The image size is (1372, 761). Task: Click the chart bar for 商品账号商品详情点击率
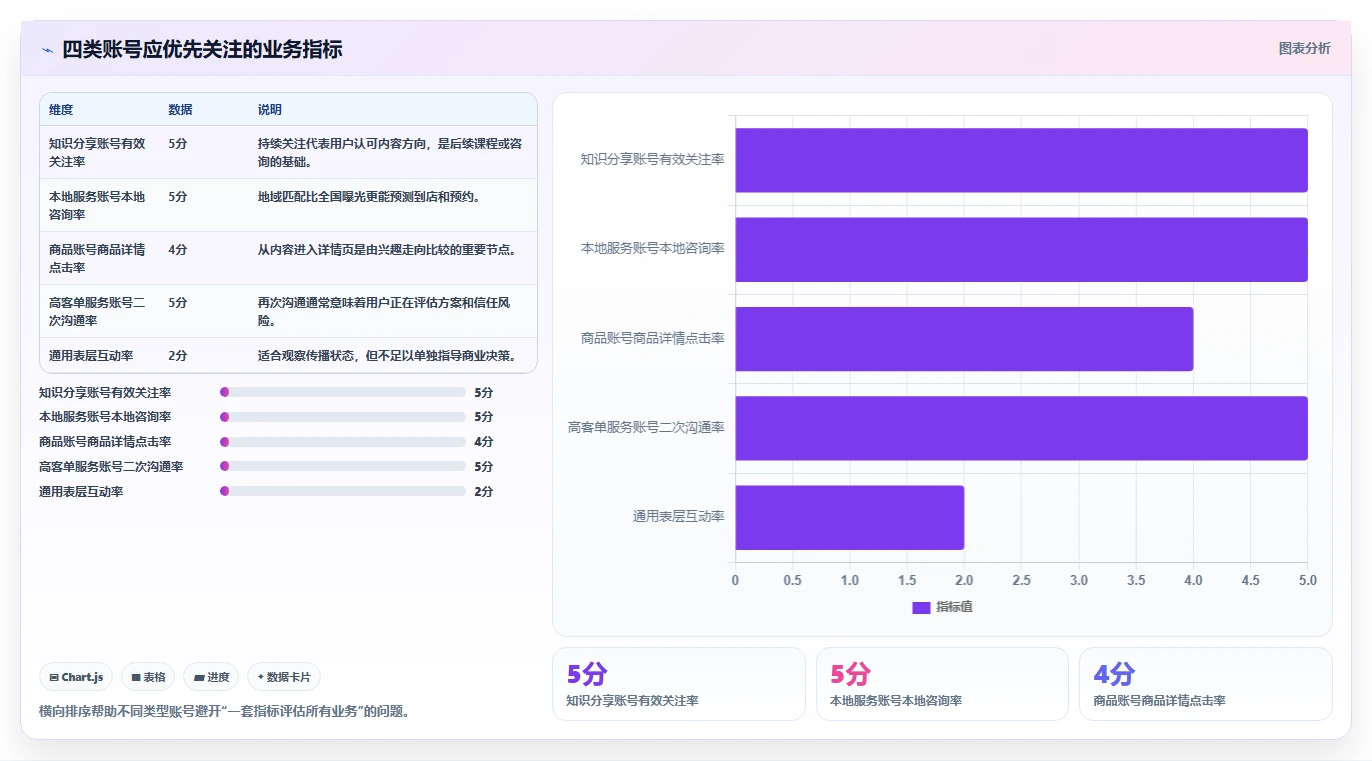[964, 338]
